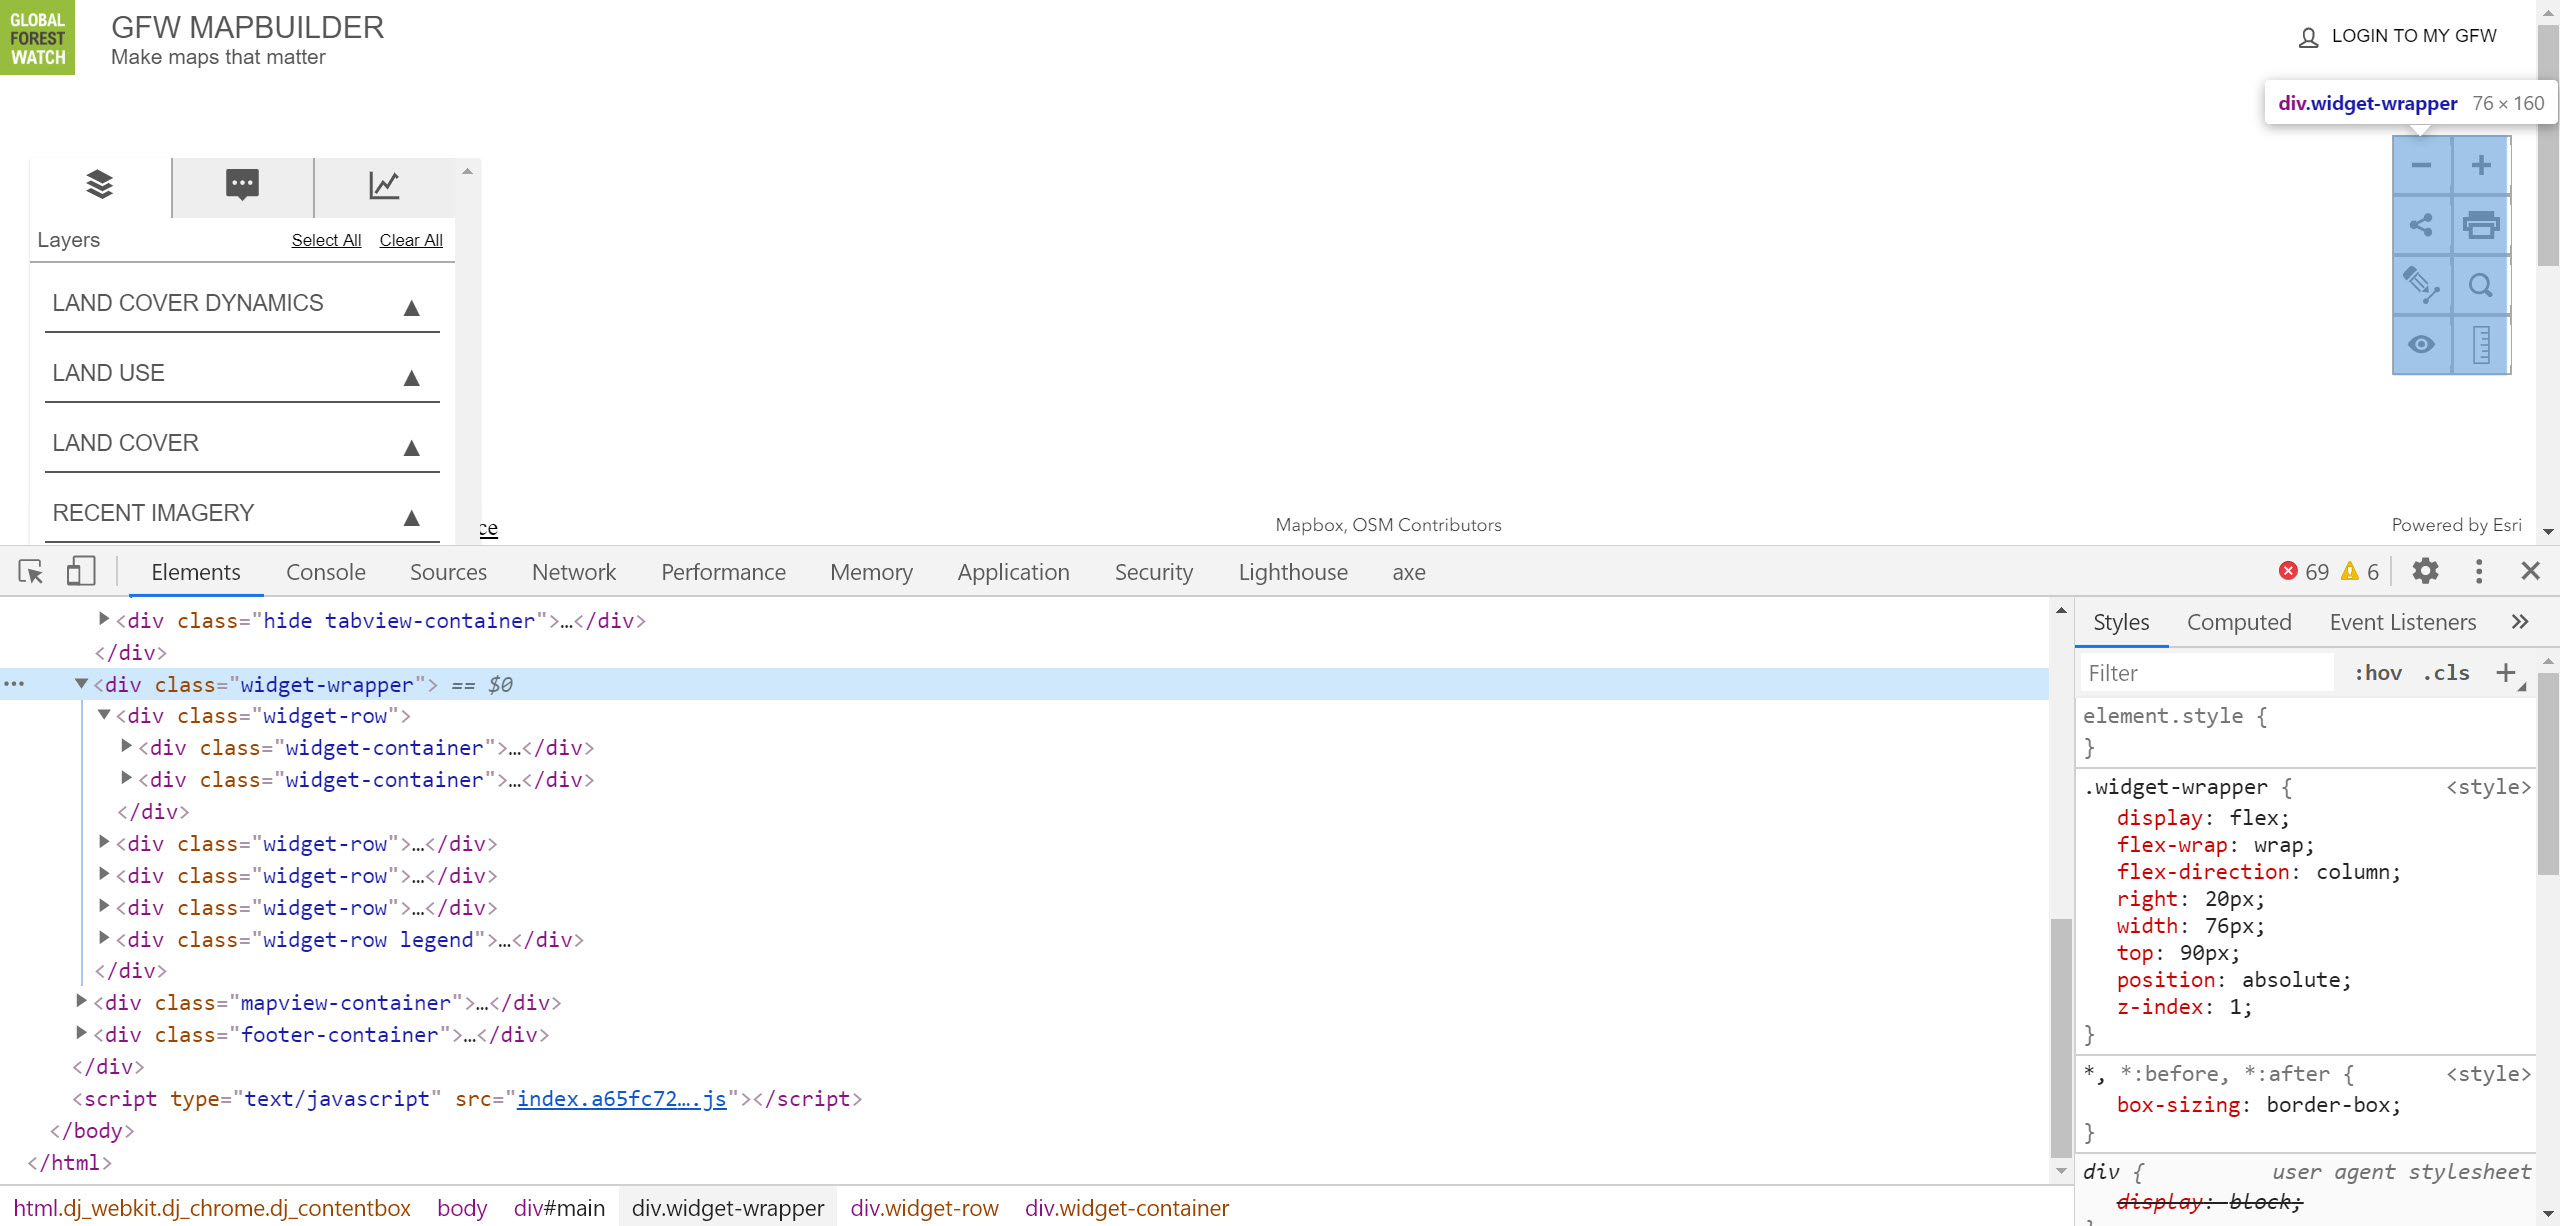
Task: Collapse the LAND COVER DYNAMICS section
Action: click(411, 307)
